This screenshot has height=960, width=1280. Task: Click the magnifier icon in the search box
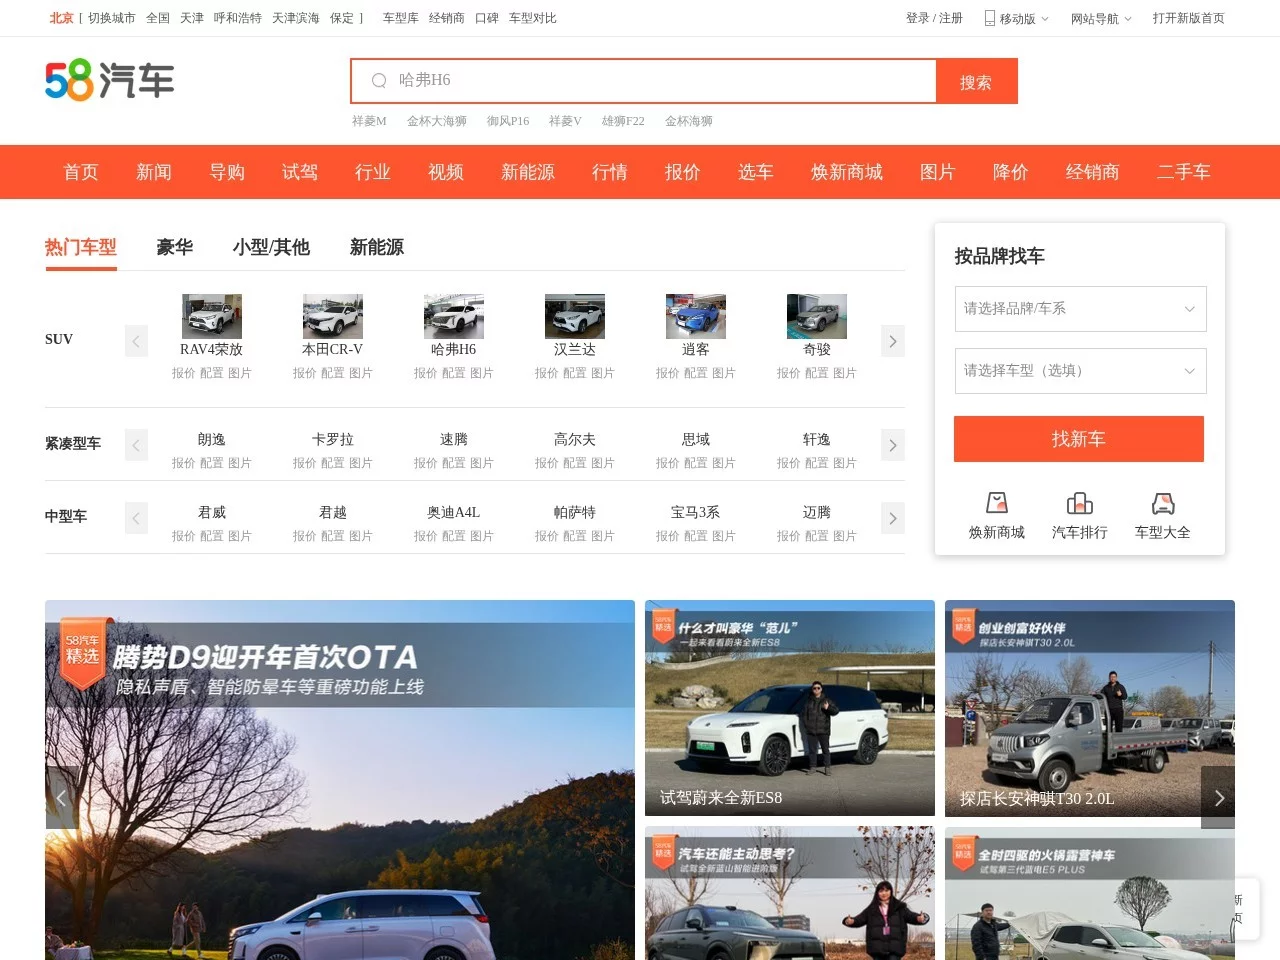379,81
